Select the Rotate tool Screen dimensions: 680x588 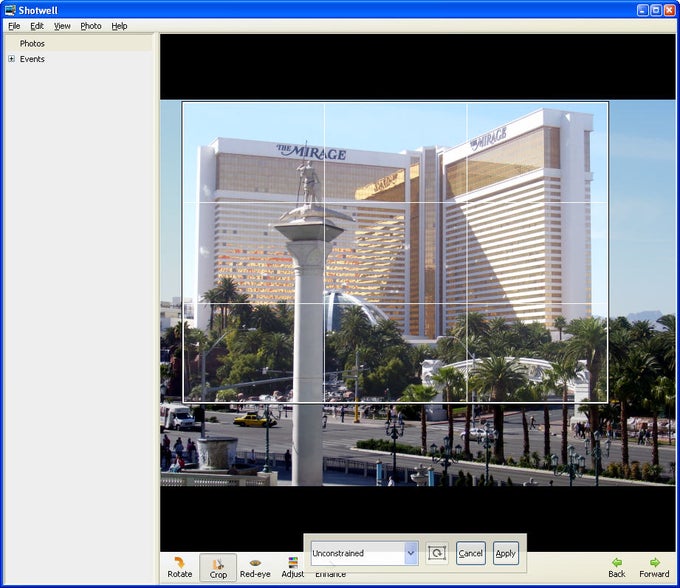point(180,567)
